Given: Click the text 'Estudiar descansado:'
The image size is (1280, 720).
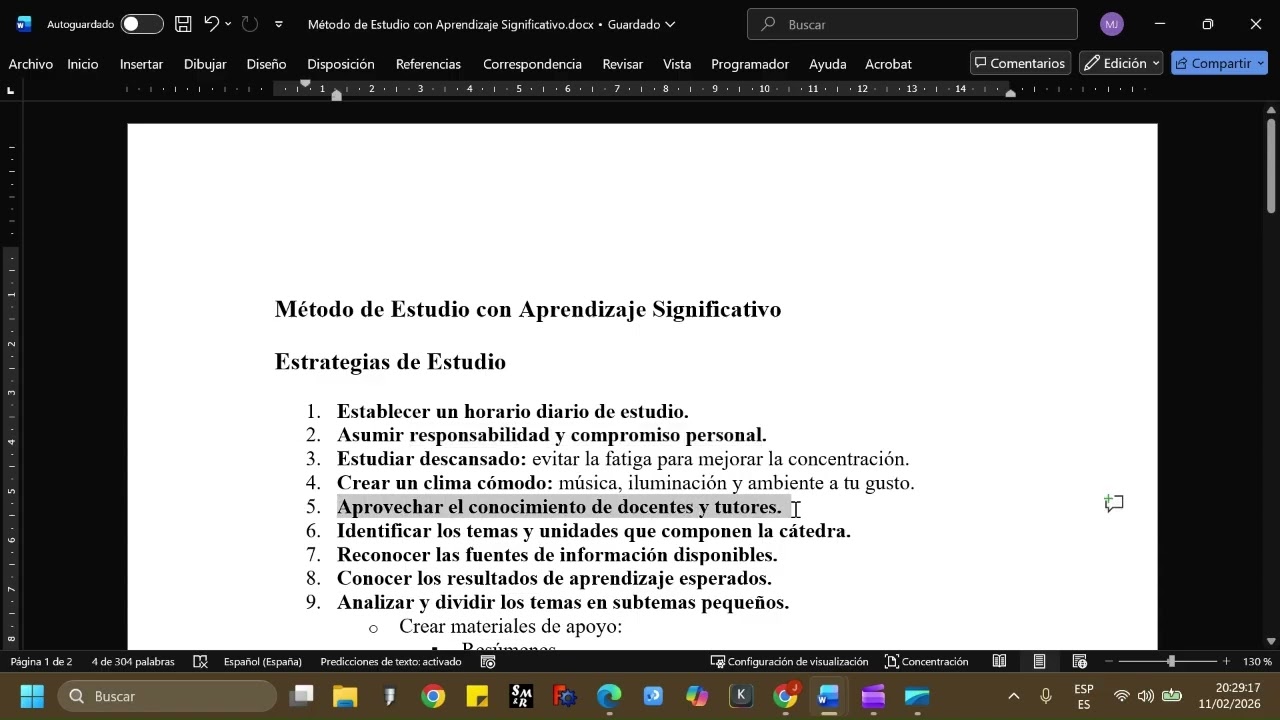Looking at the screenshot, I should point(432,460).
